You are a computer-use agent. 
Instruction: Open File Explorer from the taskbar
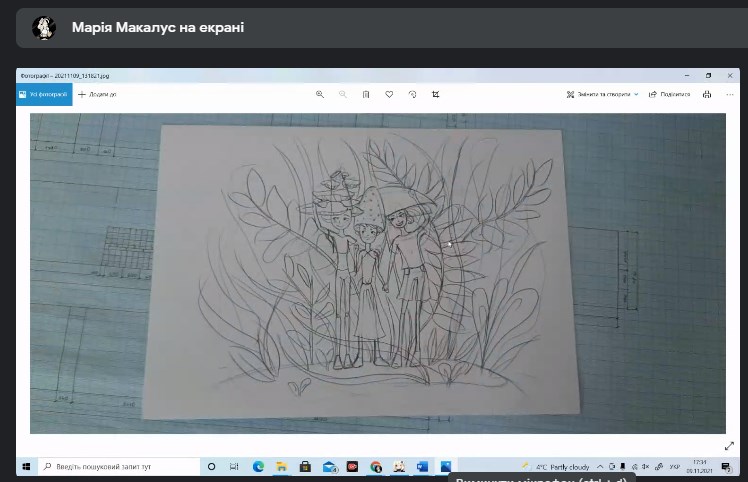pos(281,467)
